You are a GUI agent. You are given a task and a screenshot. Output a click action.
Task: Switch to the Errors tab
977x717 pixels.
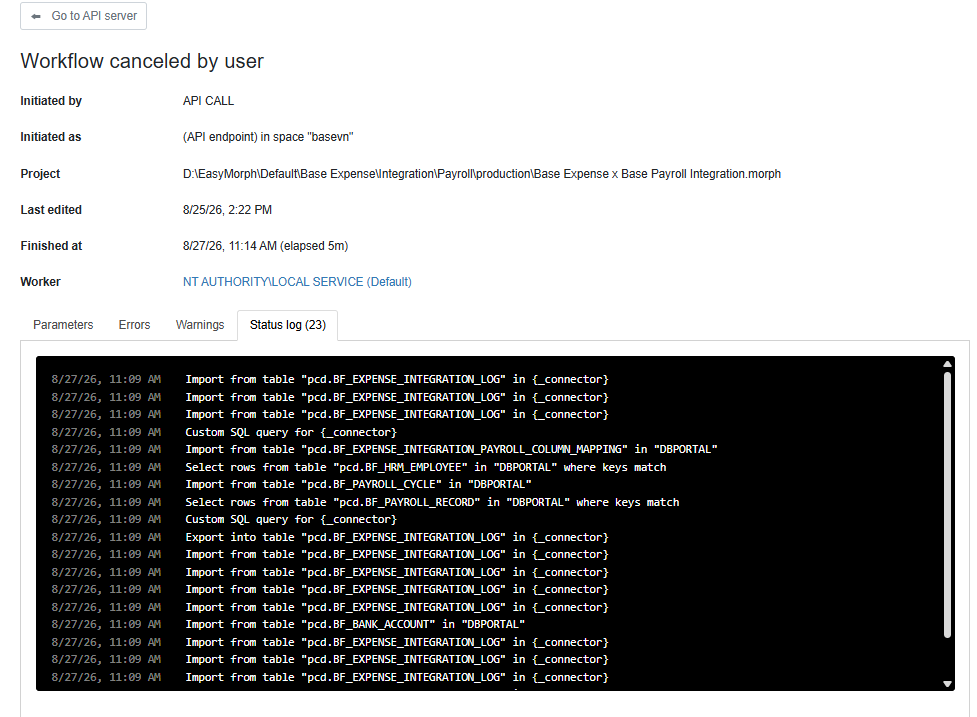135,325
